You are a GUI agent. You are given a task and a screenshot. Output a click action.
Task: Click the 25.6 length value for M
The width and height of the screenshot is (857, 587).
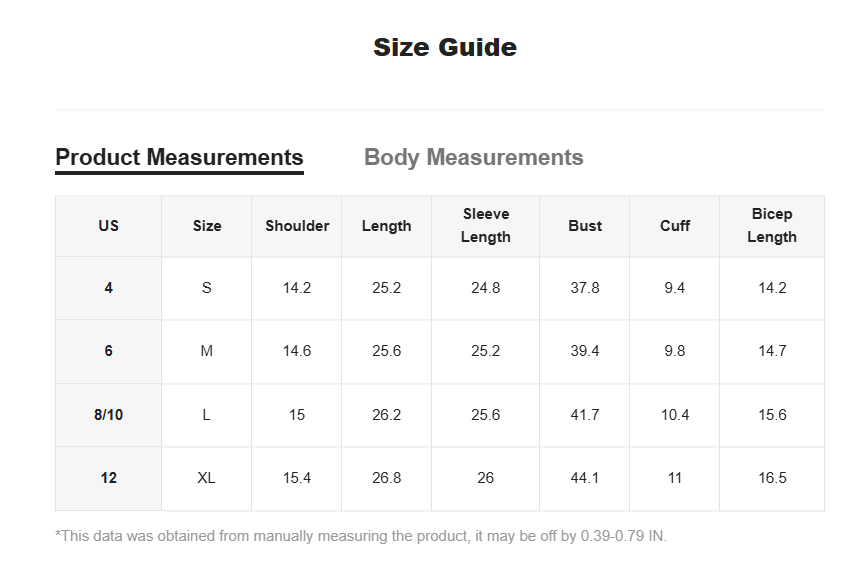click(x=386, y=351)
